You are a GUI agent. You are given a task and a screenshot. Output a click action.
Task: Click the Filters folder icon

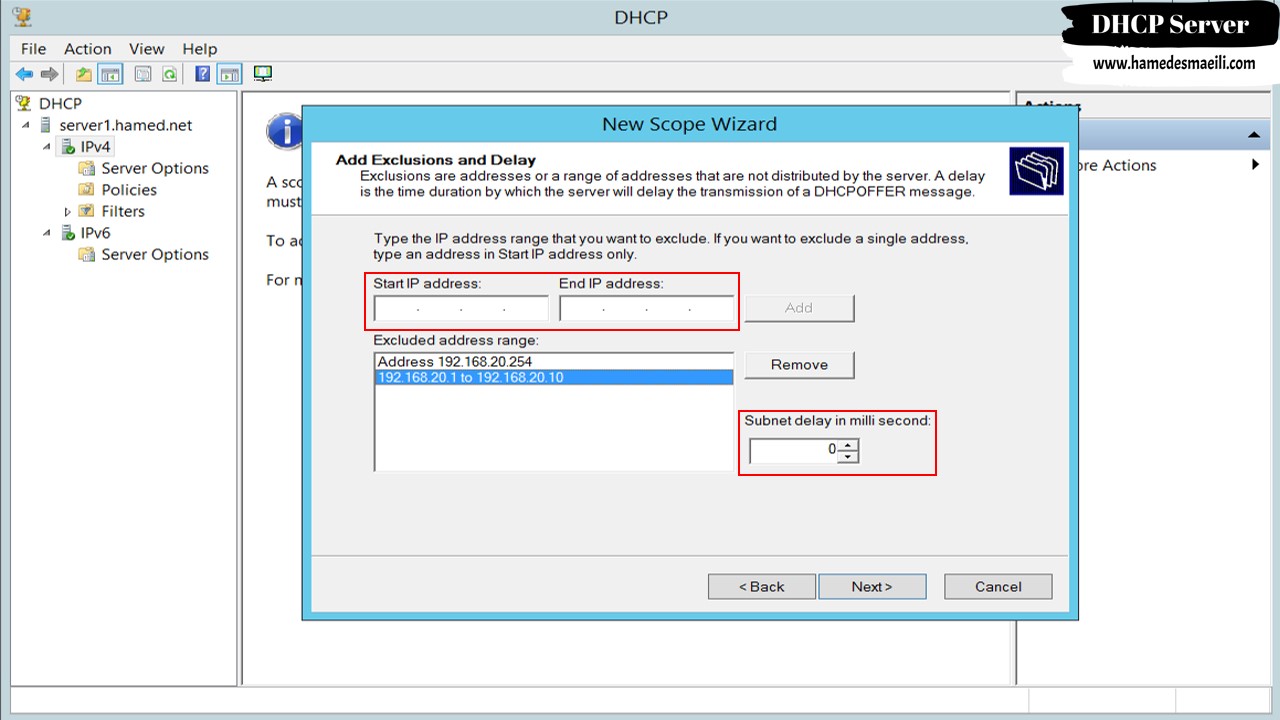coord(87,211)
